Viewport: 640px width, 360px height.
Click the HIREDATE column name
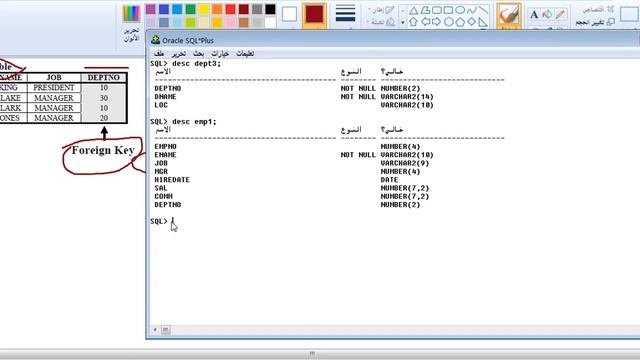click(172, 180)
